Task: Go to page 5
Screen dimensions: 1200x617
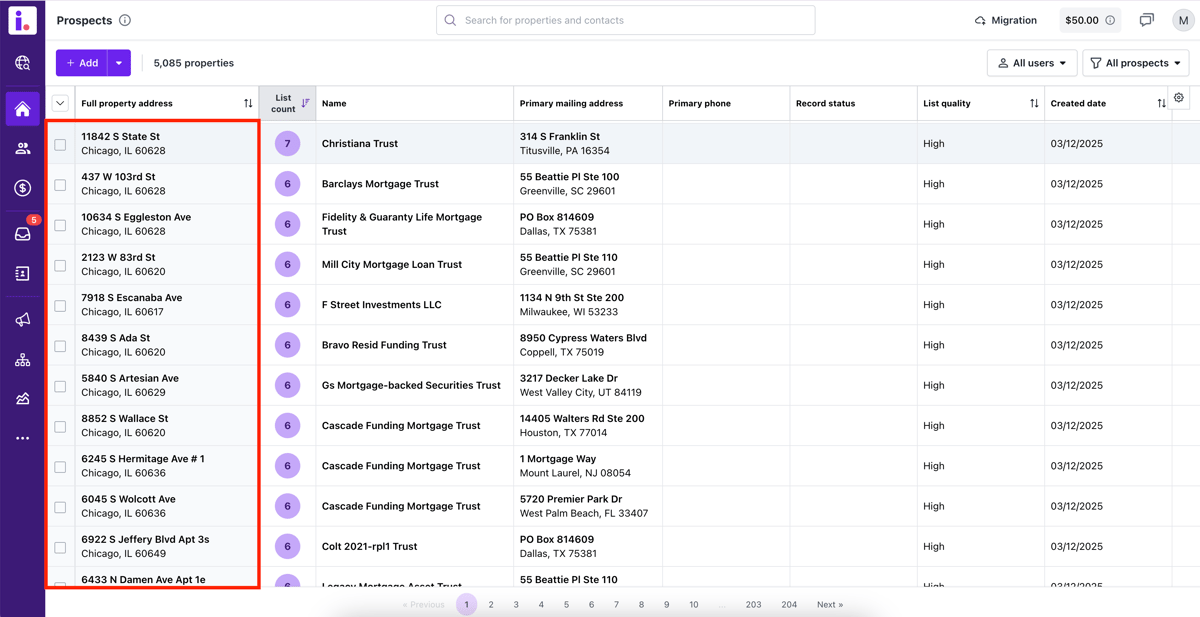Action: point(566,605)
